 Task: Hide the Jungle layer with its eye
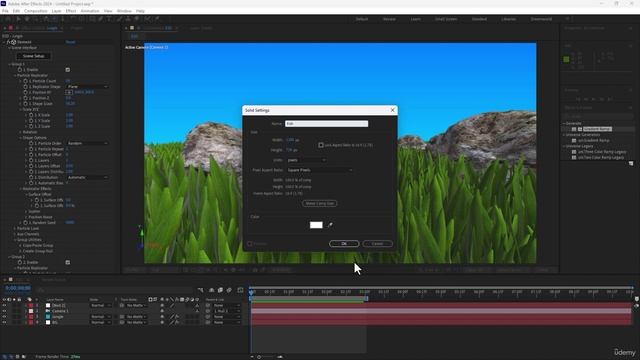pyautogui.click(x=4, y=317)
